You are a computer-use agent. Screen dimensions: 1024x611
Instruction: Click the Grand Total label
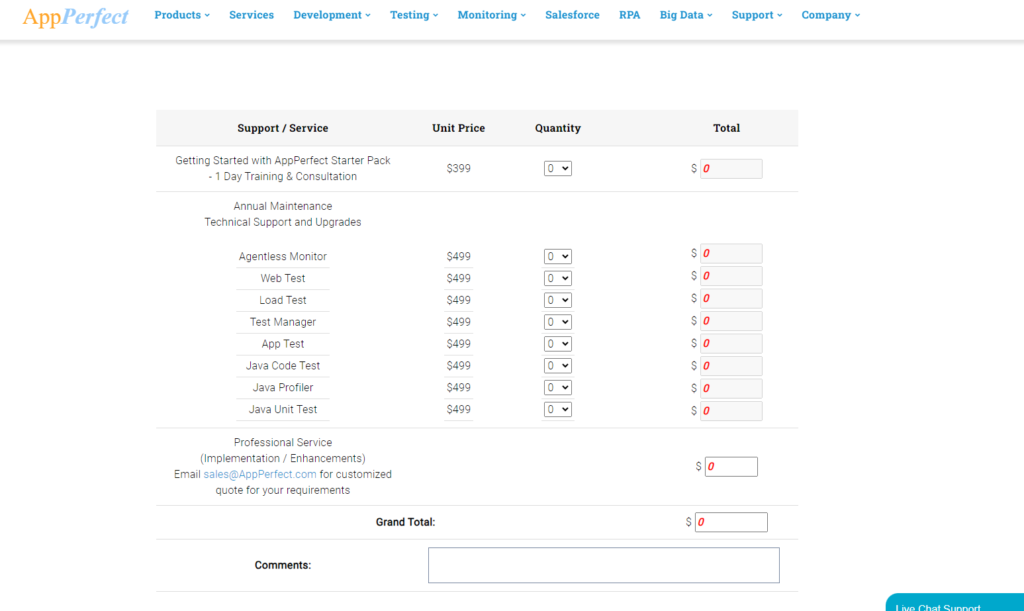pyautogui.click(x=405, y=522)
